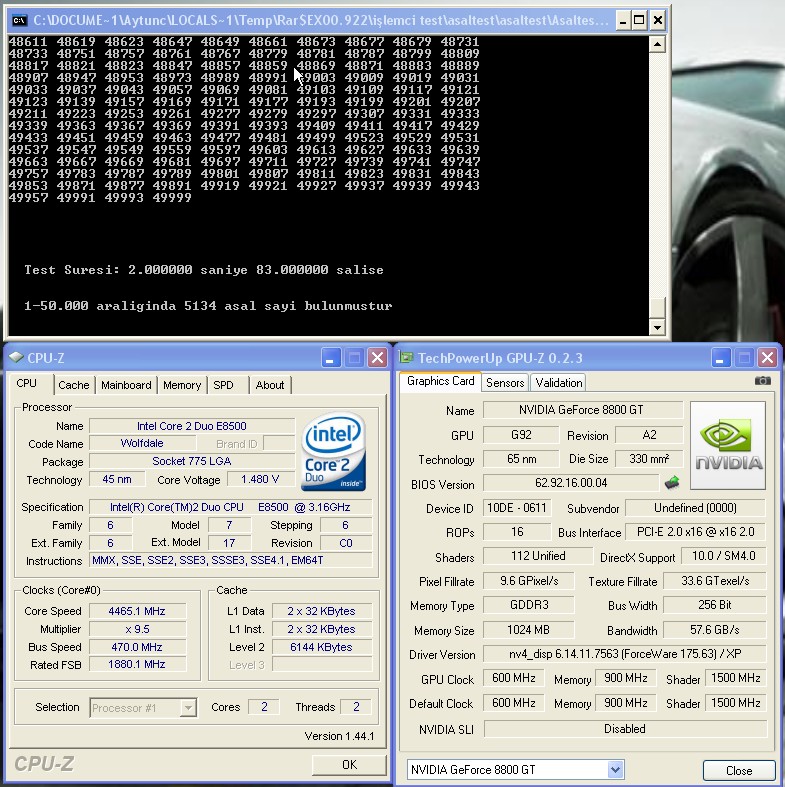Close the command prompt window
785x787 pixels.
658,21
